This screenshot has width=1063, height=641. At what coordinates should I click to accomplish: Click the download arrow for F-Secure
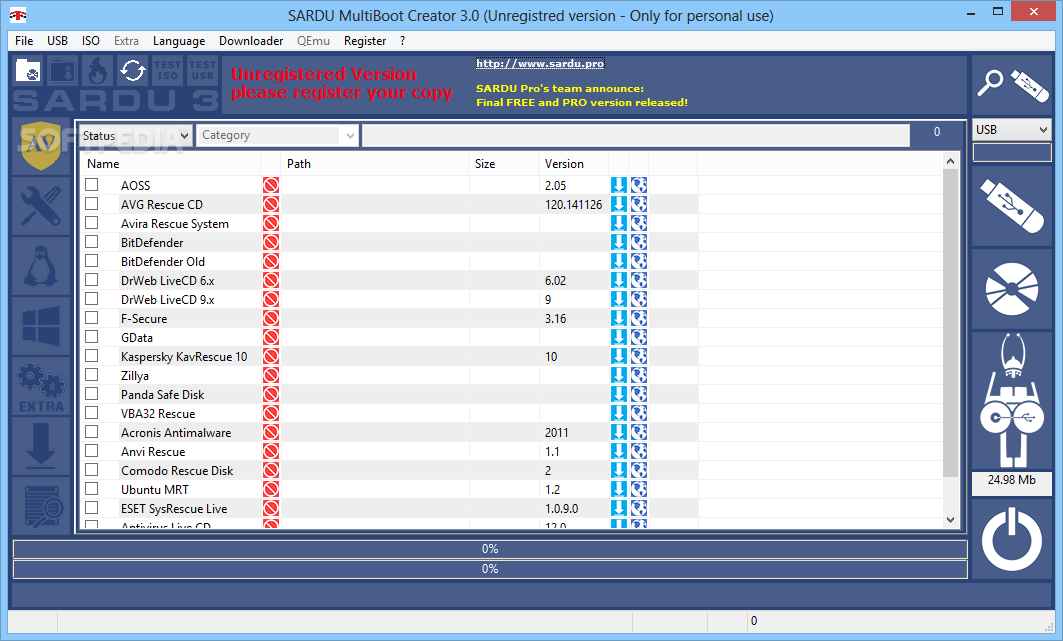[618, 318]
